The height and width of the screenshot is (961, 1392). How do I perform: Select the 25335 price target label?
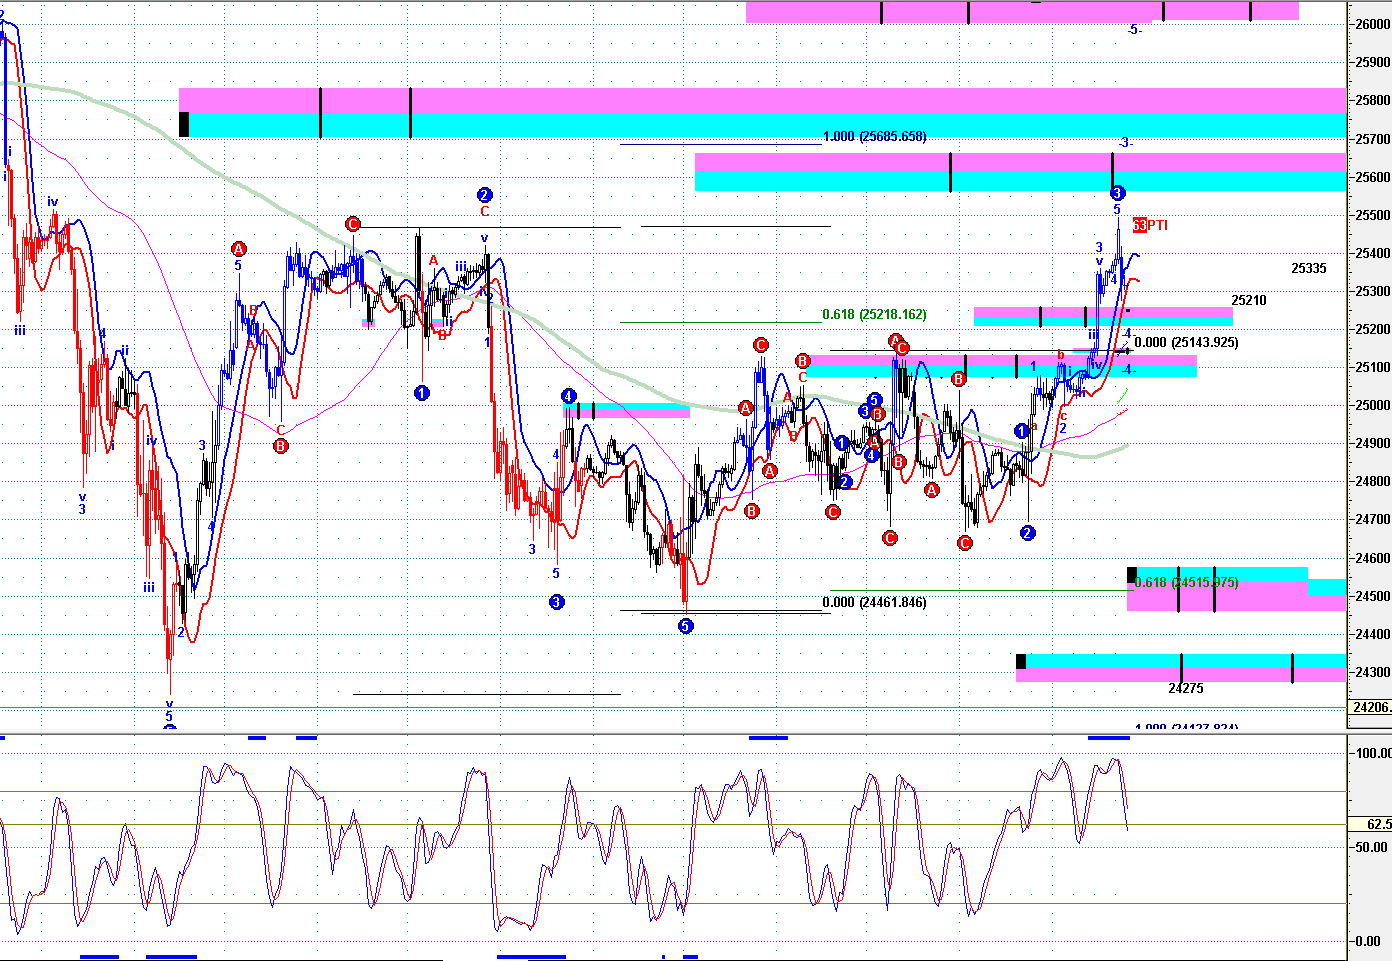(1308, 268)
